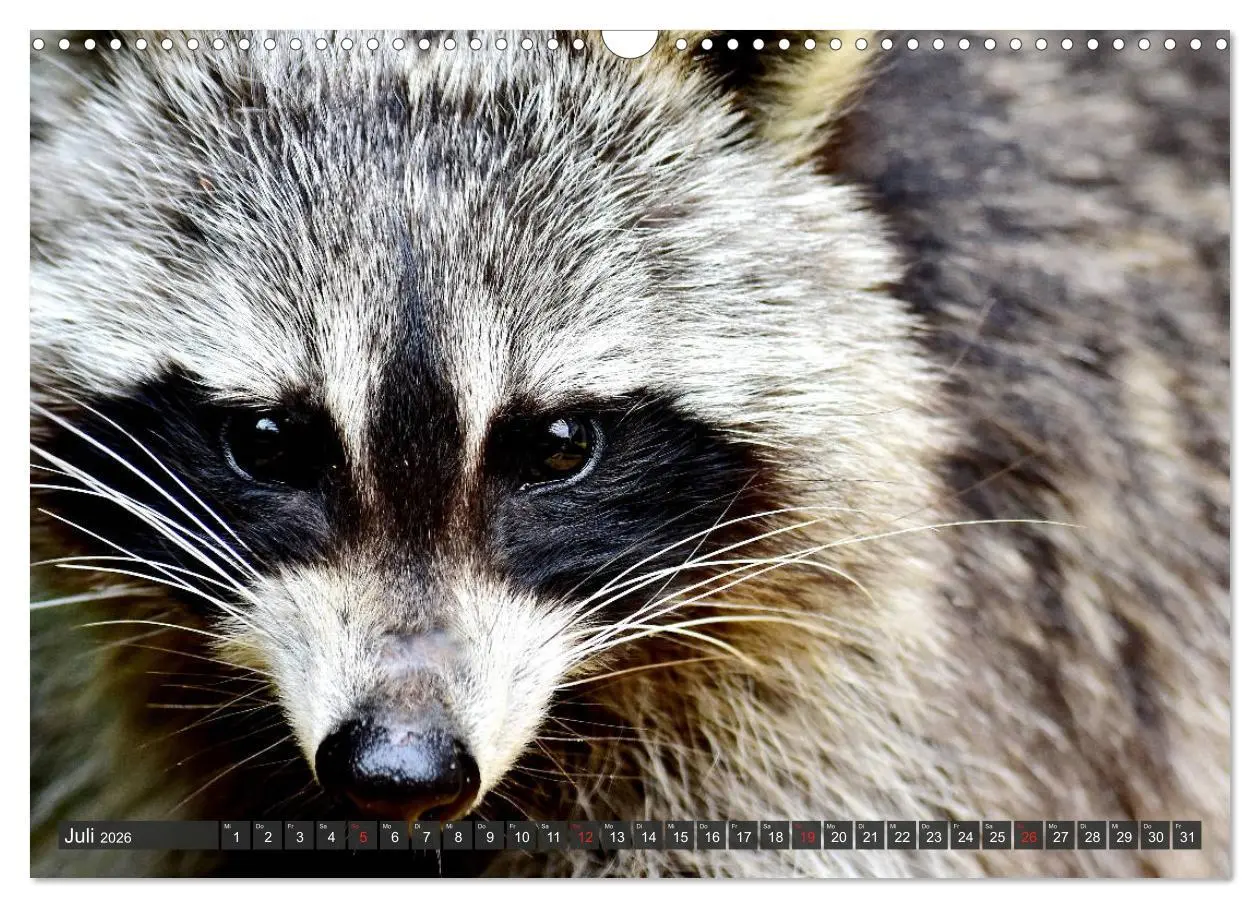Screen dimensions: 1260x908
Task: Click the date 20 cell
Action: [x=838, y=838]
